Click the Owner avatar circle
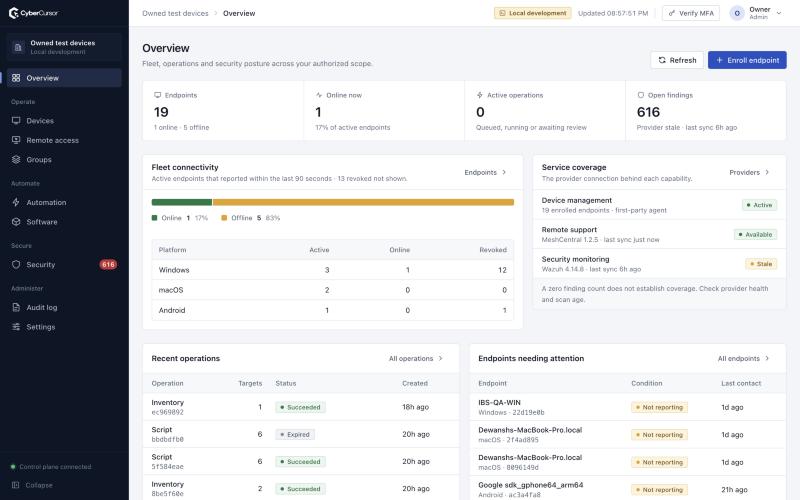The image size is (800, 500). [737, 13]
